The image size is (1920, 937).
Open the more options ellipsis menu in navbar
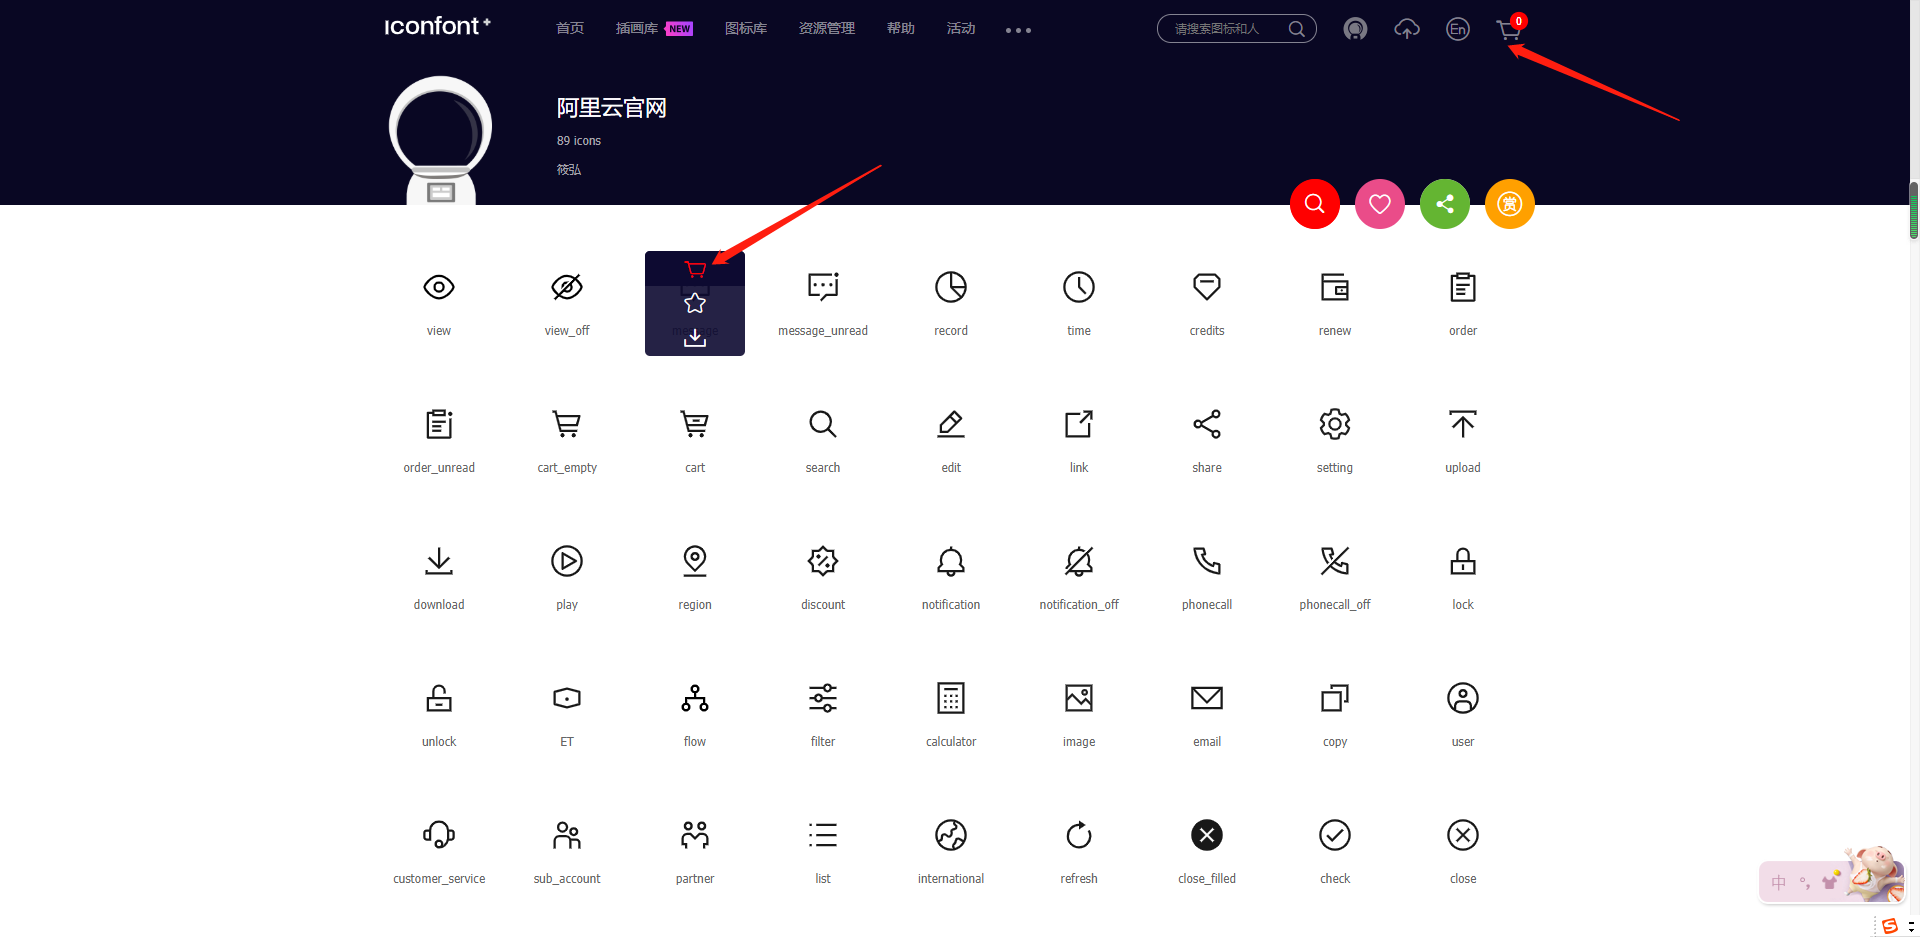[1017, 29]
